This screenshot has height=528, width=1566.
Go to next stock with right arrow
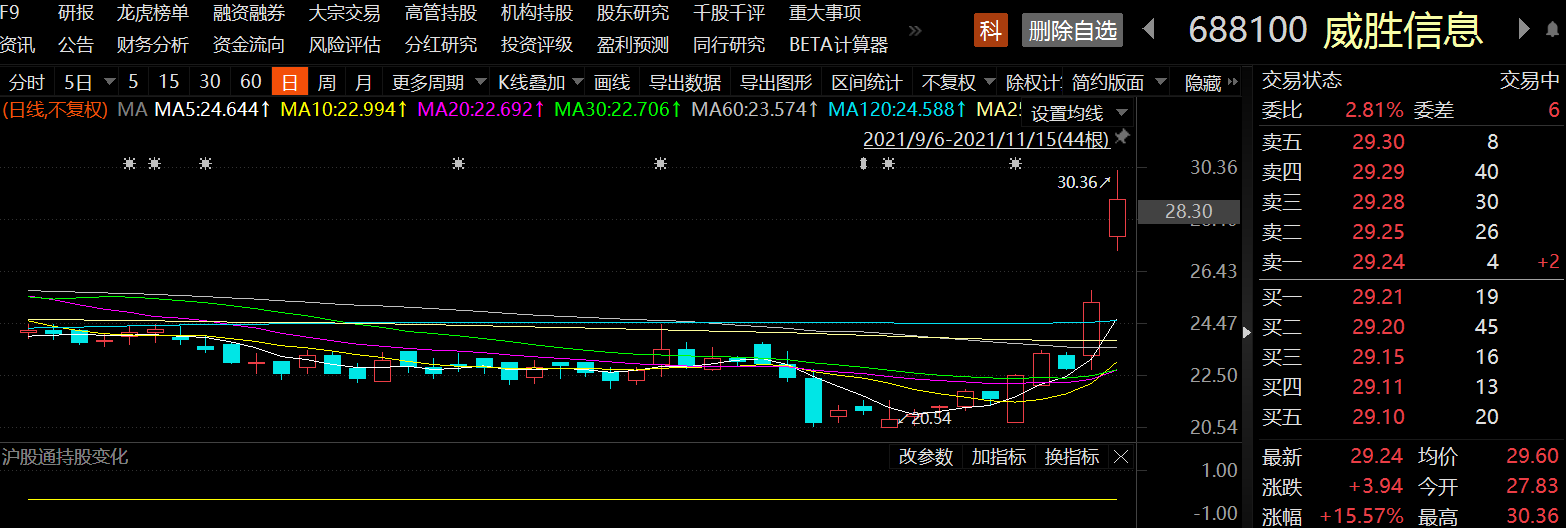click(x=1523, y=30)
